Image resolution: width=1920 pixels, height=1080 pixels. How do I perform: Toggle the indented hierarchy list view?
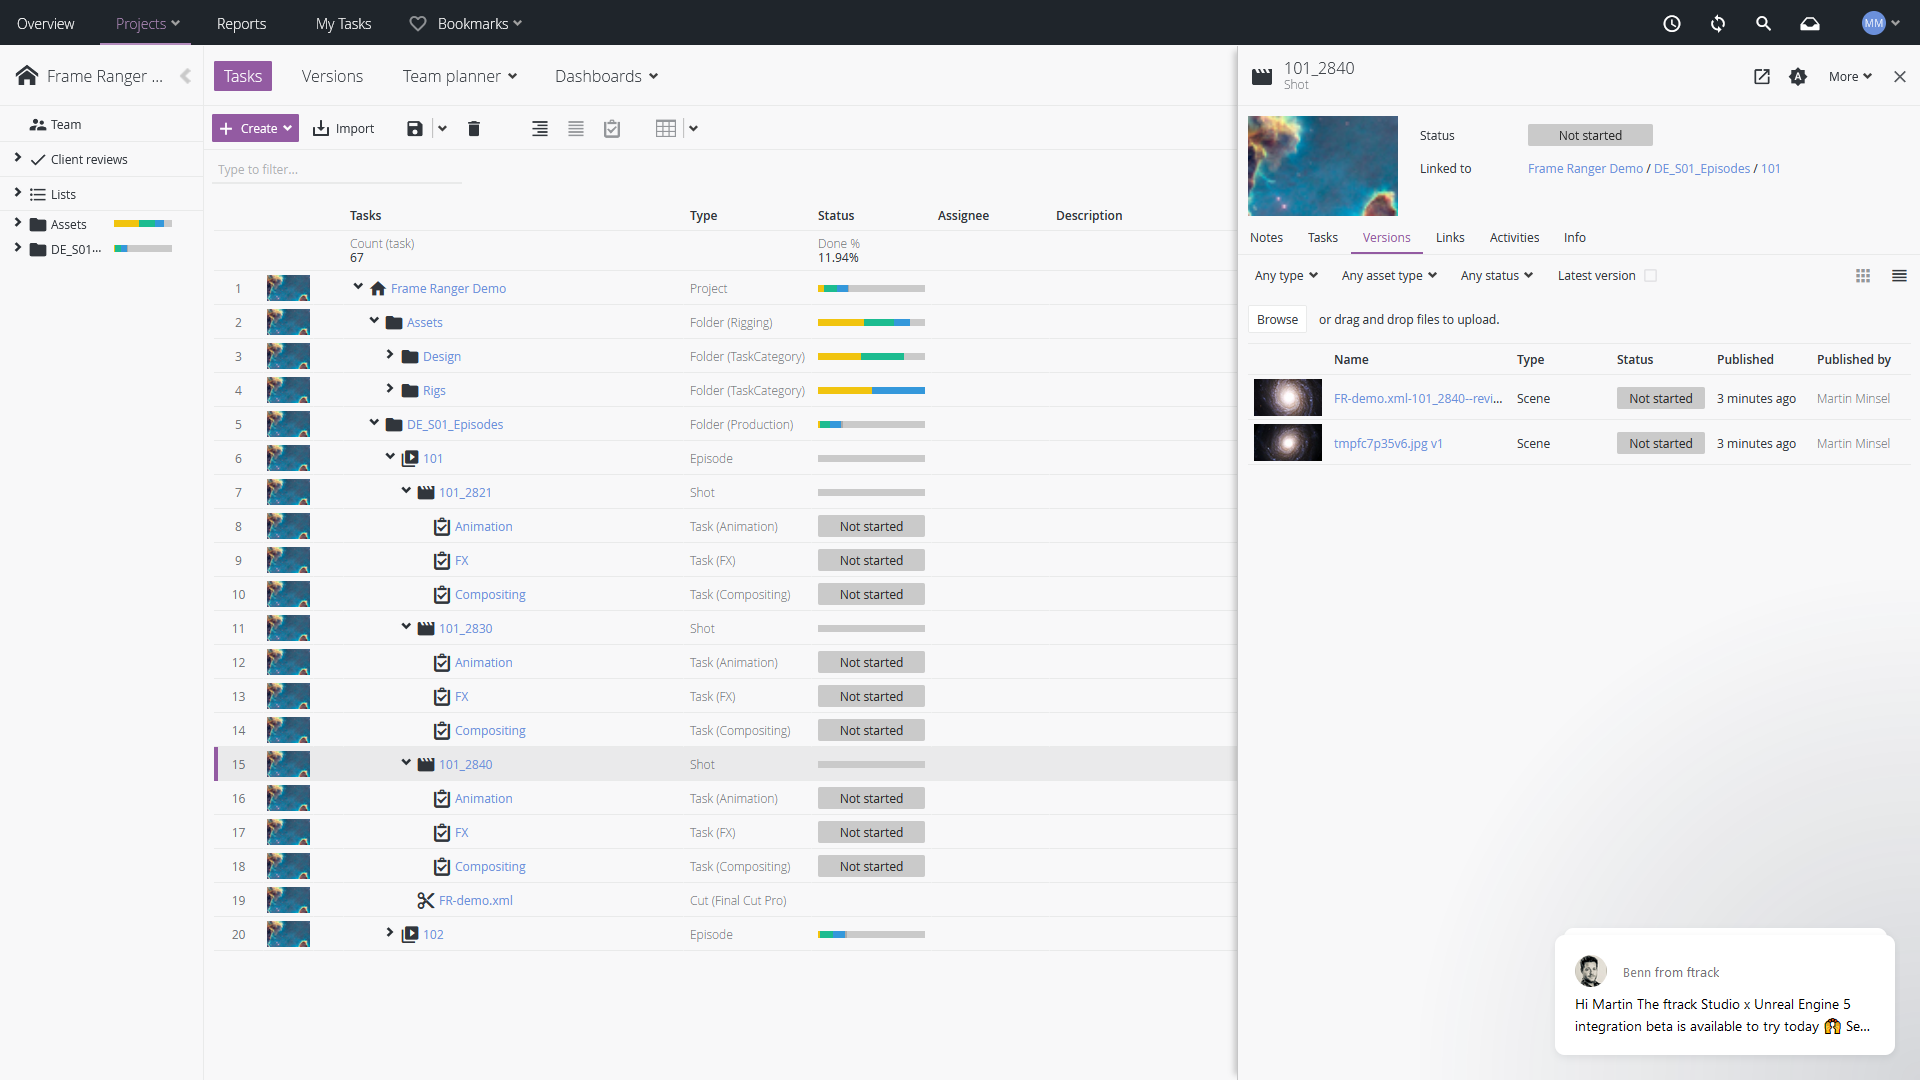[x=539, y=128]
